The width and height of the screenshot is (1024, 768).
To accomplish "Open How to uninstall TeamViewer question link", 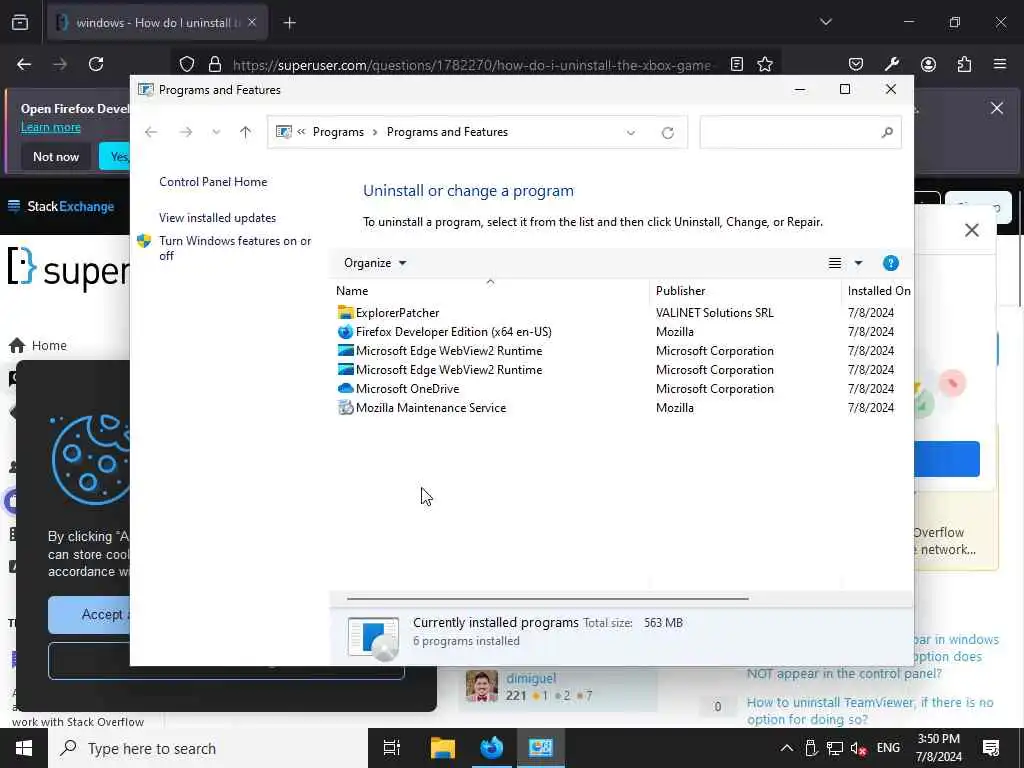I will coord(870,711).
